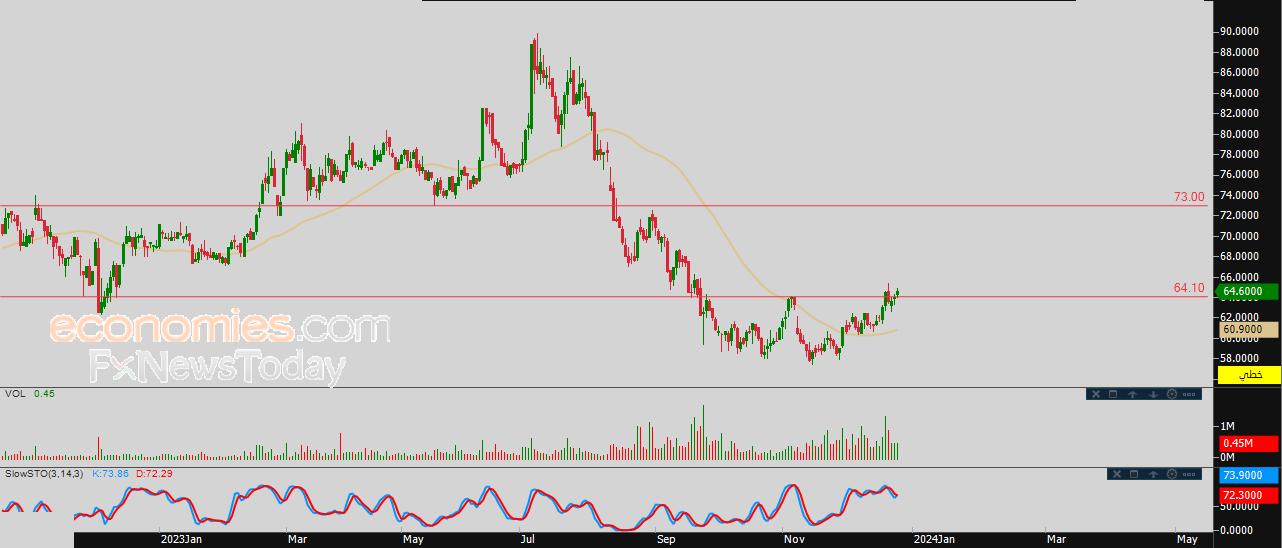The height and width of the screenshot is (548, 1282).
Task: Maximize the VOL indicator panel
Action: click(1113, 394)
